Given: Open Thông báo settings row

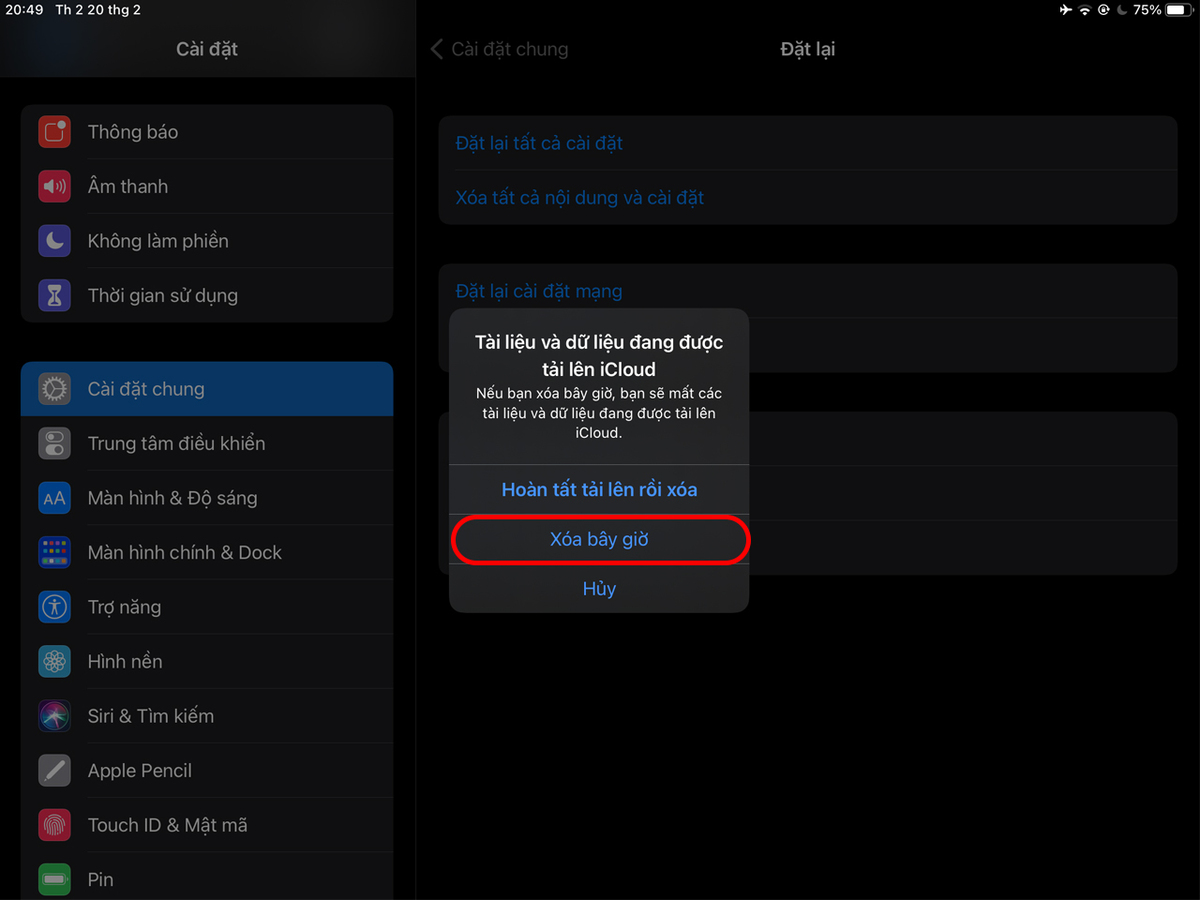Looking at the screenshot, I should point(207,132).
